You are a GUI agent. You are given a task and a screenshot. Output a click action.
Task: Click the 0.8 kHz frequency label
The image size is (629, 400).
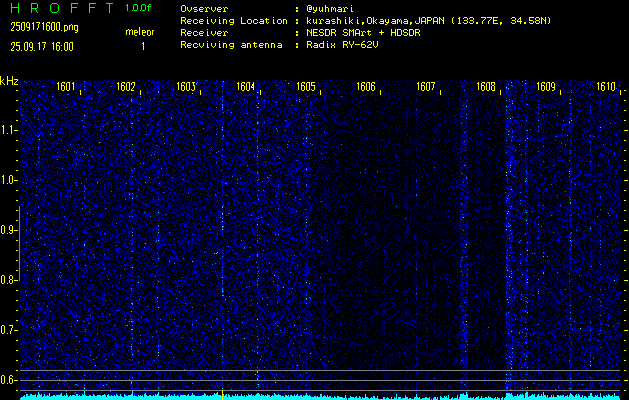[x=8, y=280]
